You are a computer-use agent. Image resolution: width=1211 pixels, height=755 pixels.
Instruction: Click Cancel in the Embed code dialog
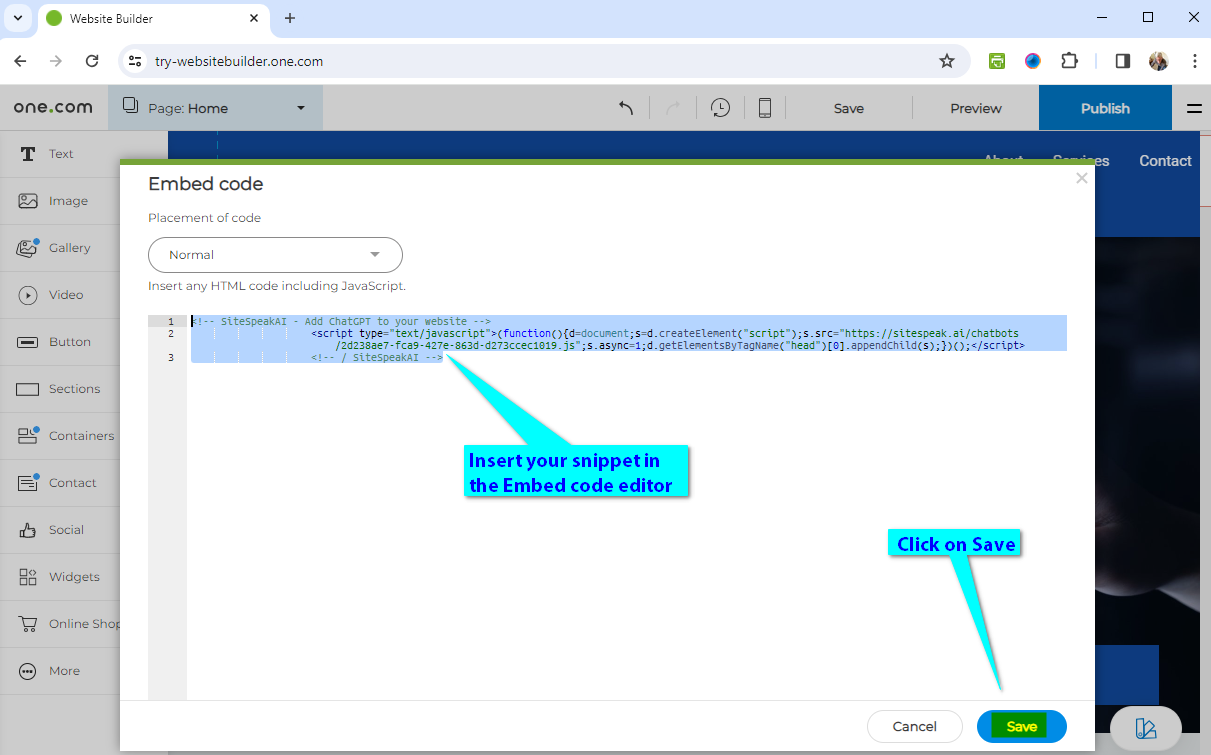[915, 727]
